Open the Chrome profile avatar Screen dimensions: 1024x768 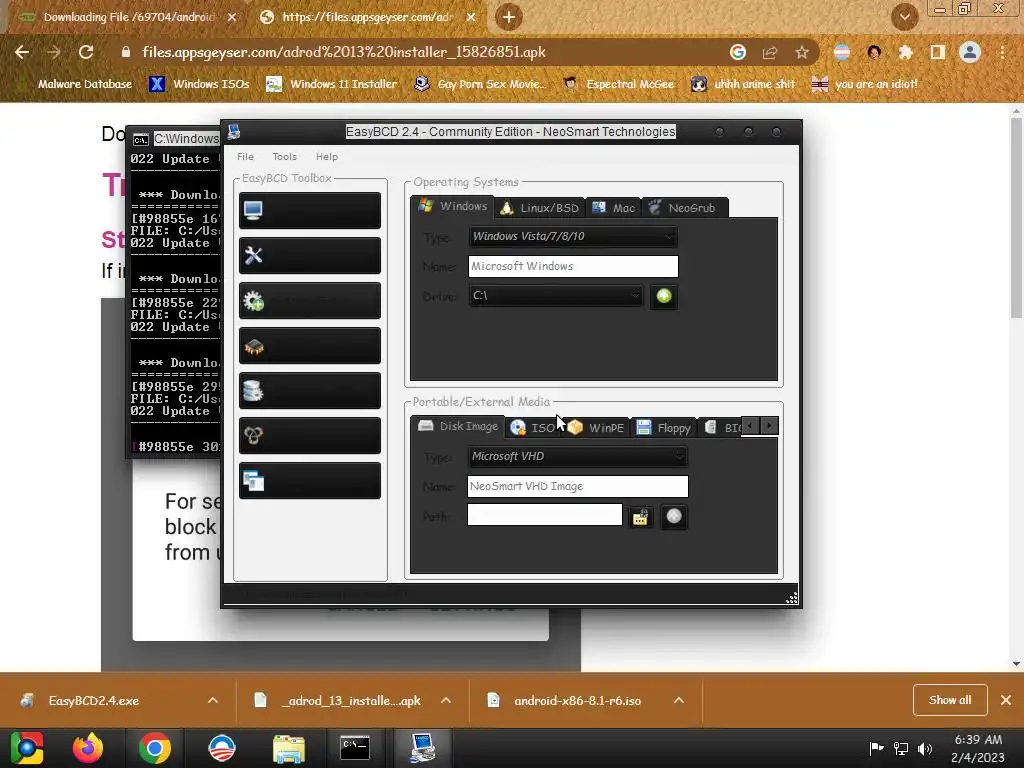970,52
